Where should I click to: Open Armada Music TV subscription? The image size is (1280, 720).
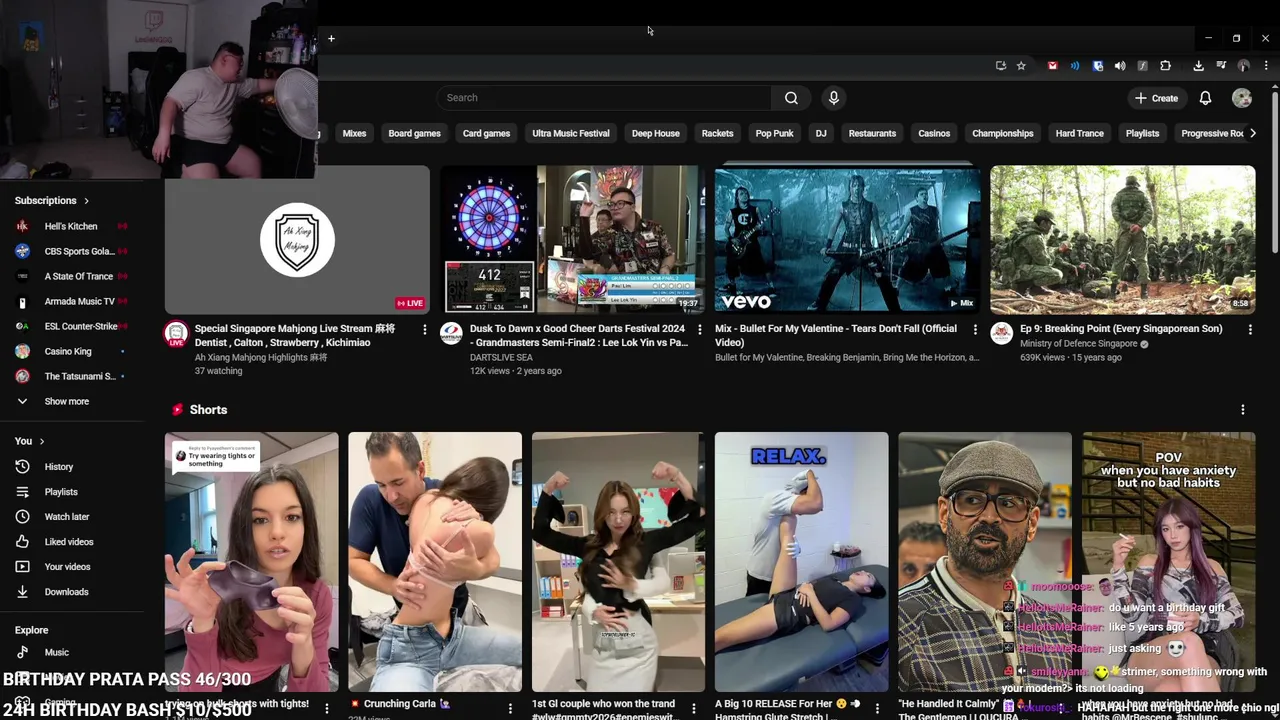point(80,302)
